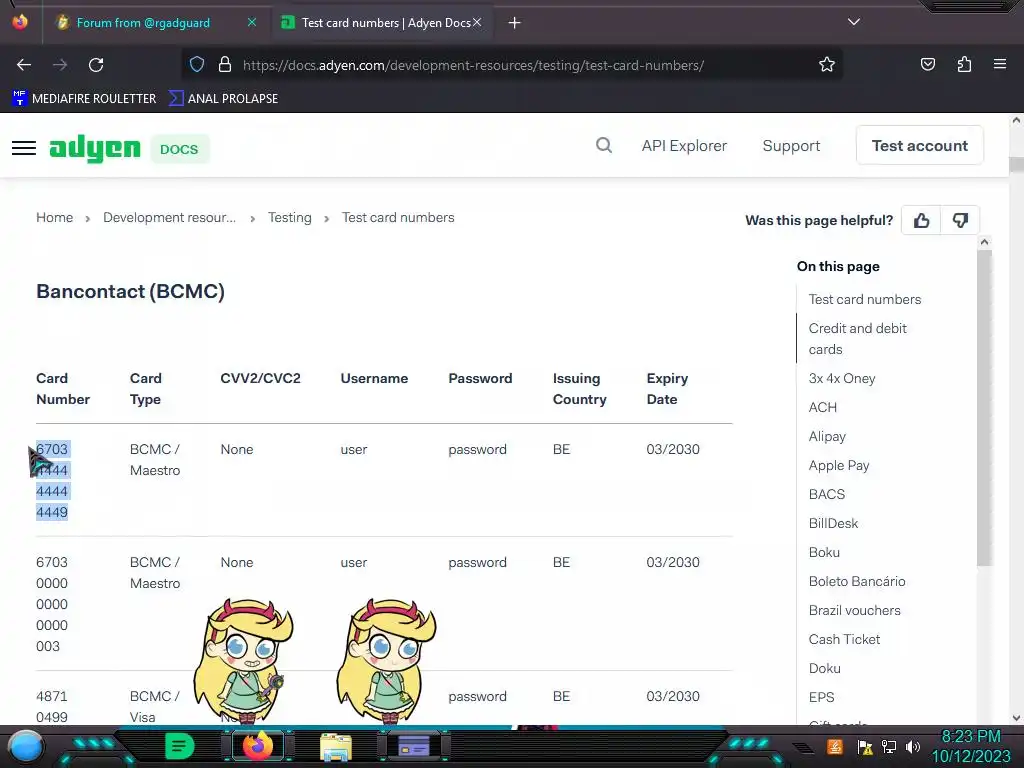Click the Test account button
1024x768 pixels.
pyautogui.click(x=920, y=146)
